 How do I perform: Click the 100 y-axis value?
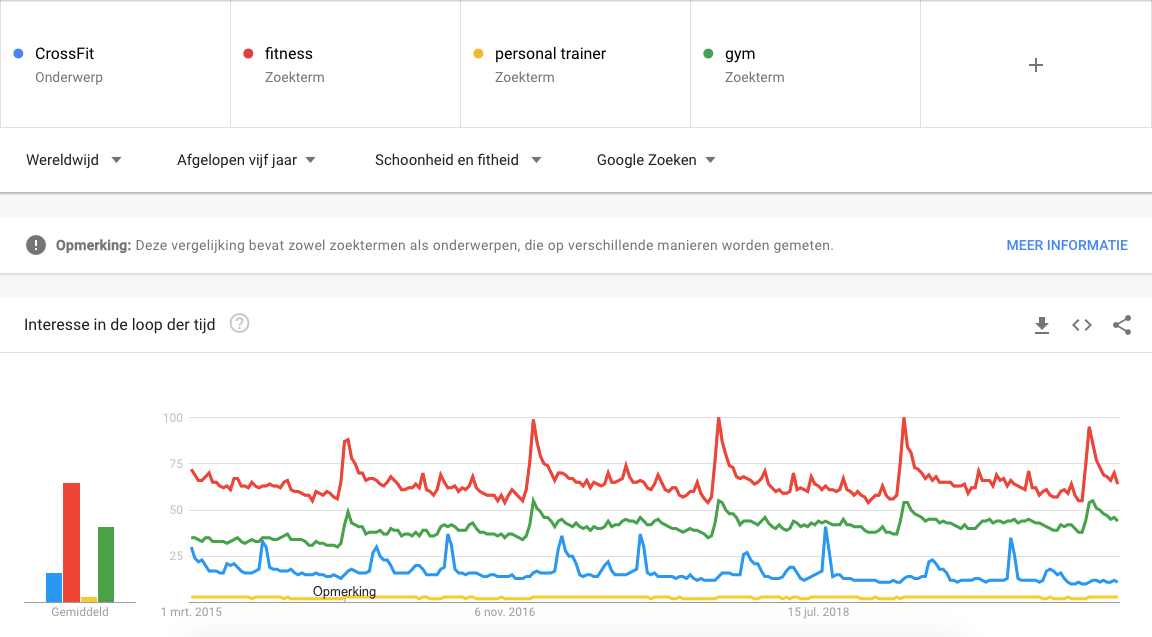(173, 418)
